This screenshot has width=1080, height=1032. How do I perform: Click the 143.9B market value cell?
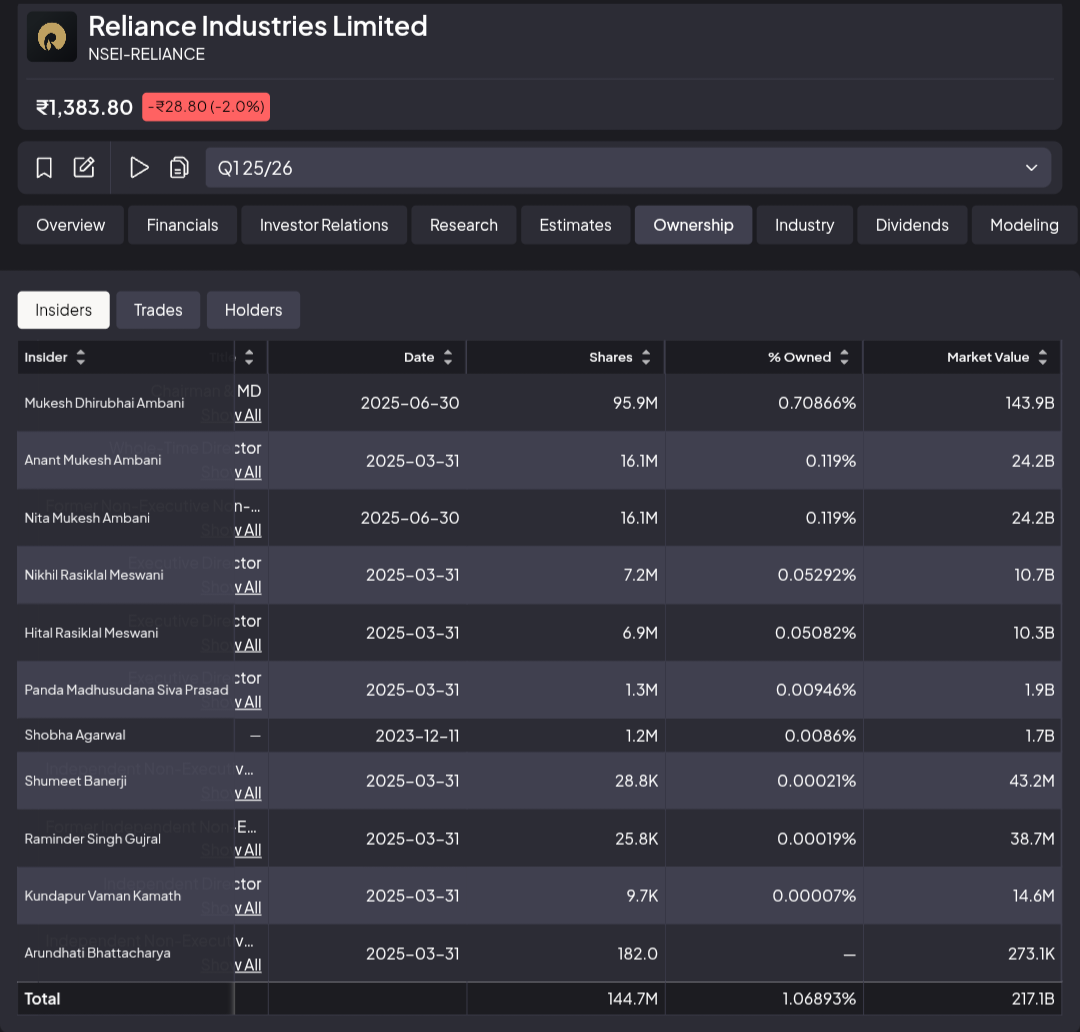pyautogui.click(x=1030, y=403)
